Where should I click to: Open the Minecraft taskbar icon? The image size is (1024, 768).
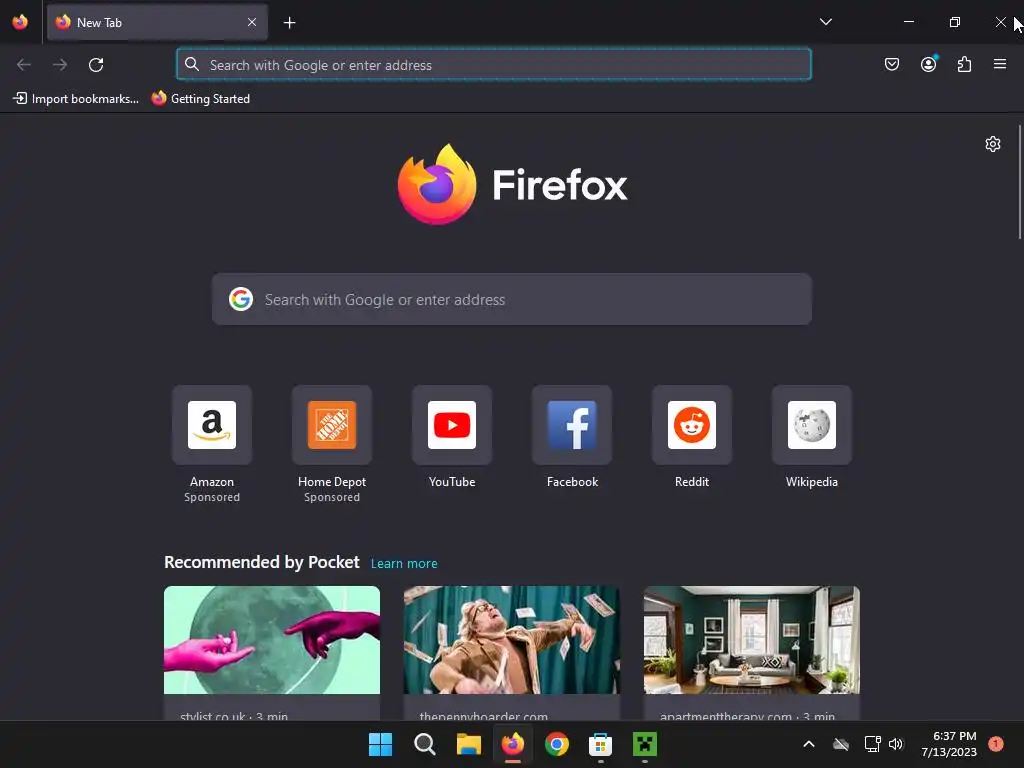[645, 744]
